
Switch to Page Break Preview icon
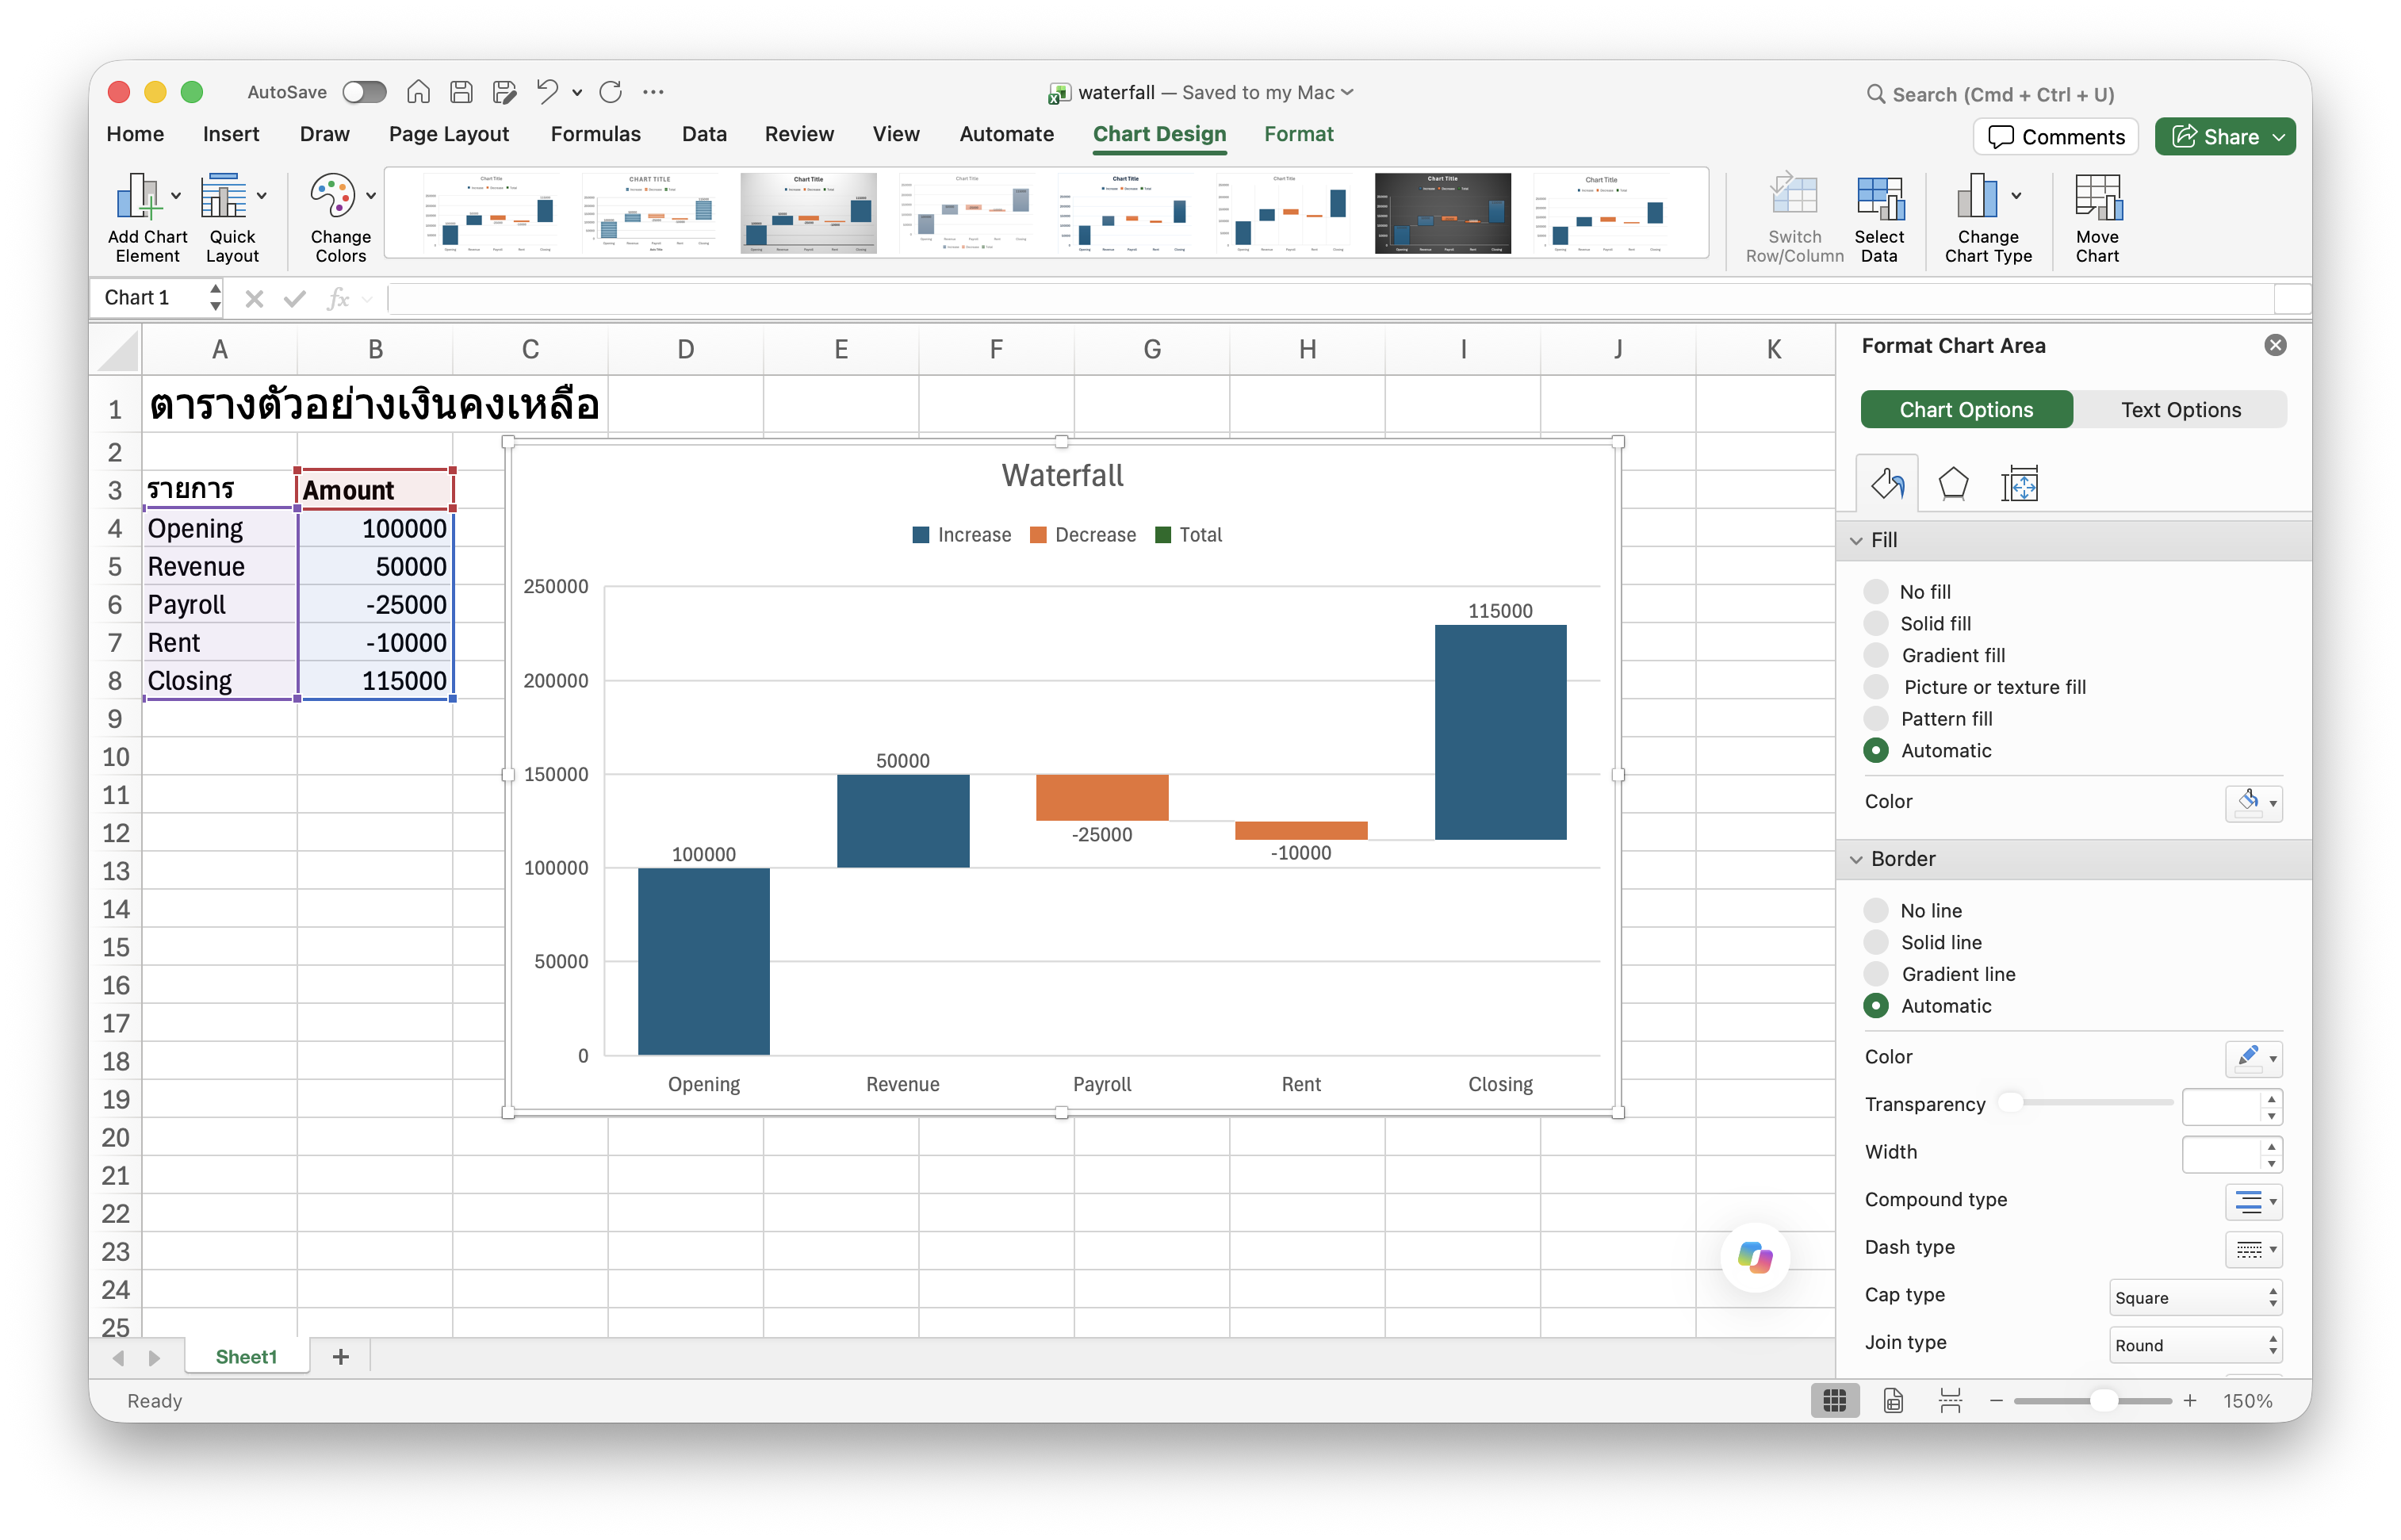1950,1400
